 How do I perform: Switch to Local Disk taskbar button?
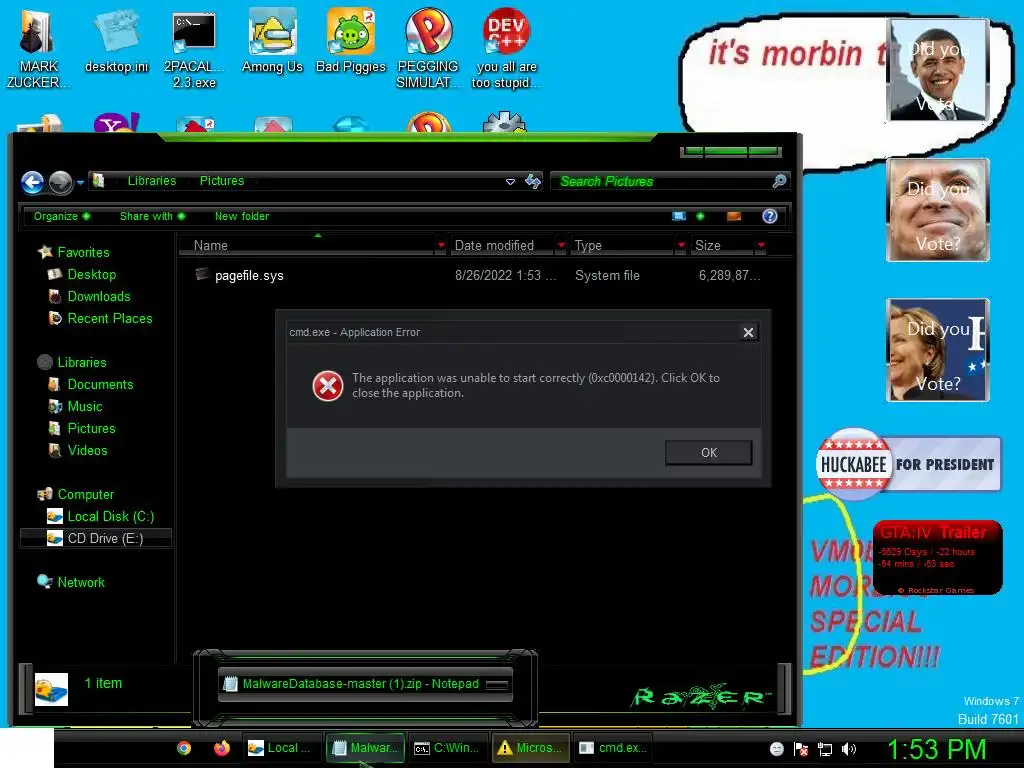coord(283,748)
